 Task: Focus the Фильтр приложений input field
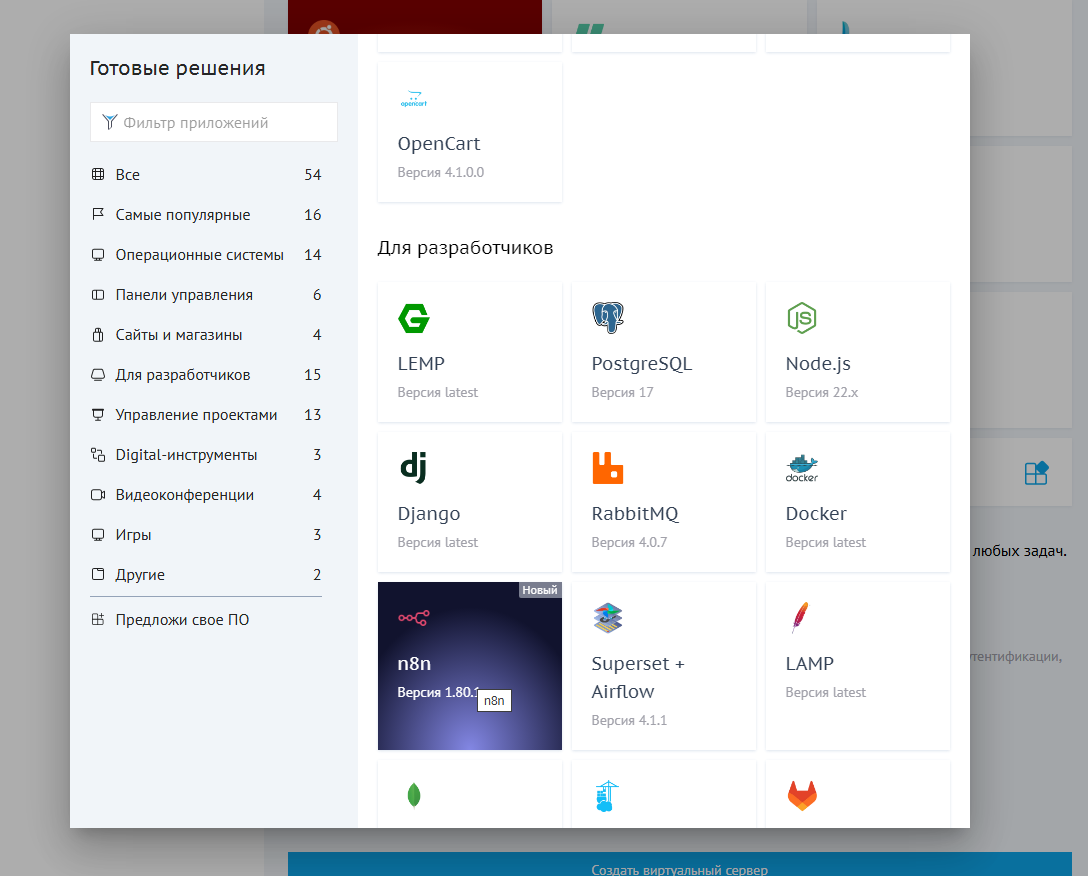[214, 122]
